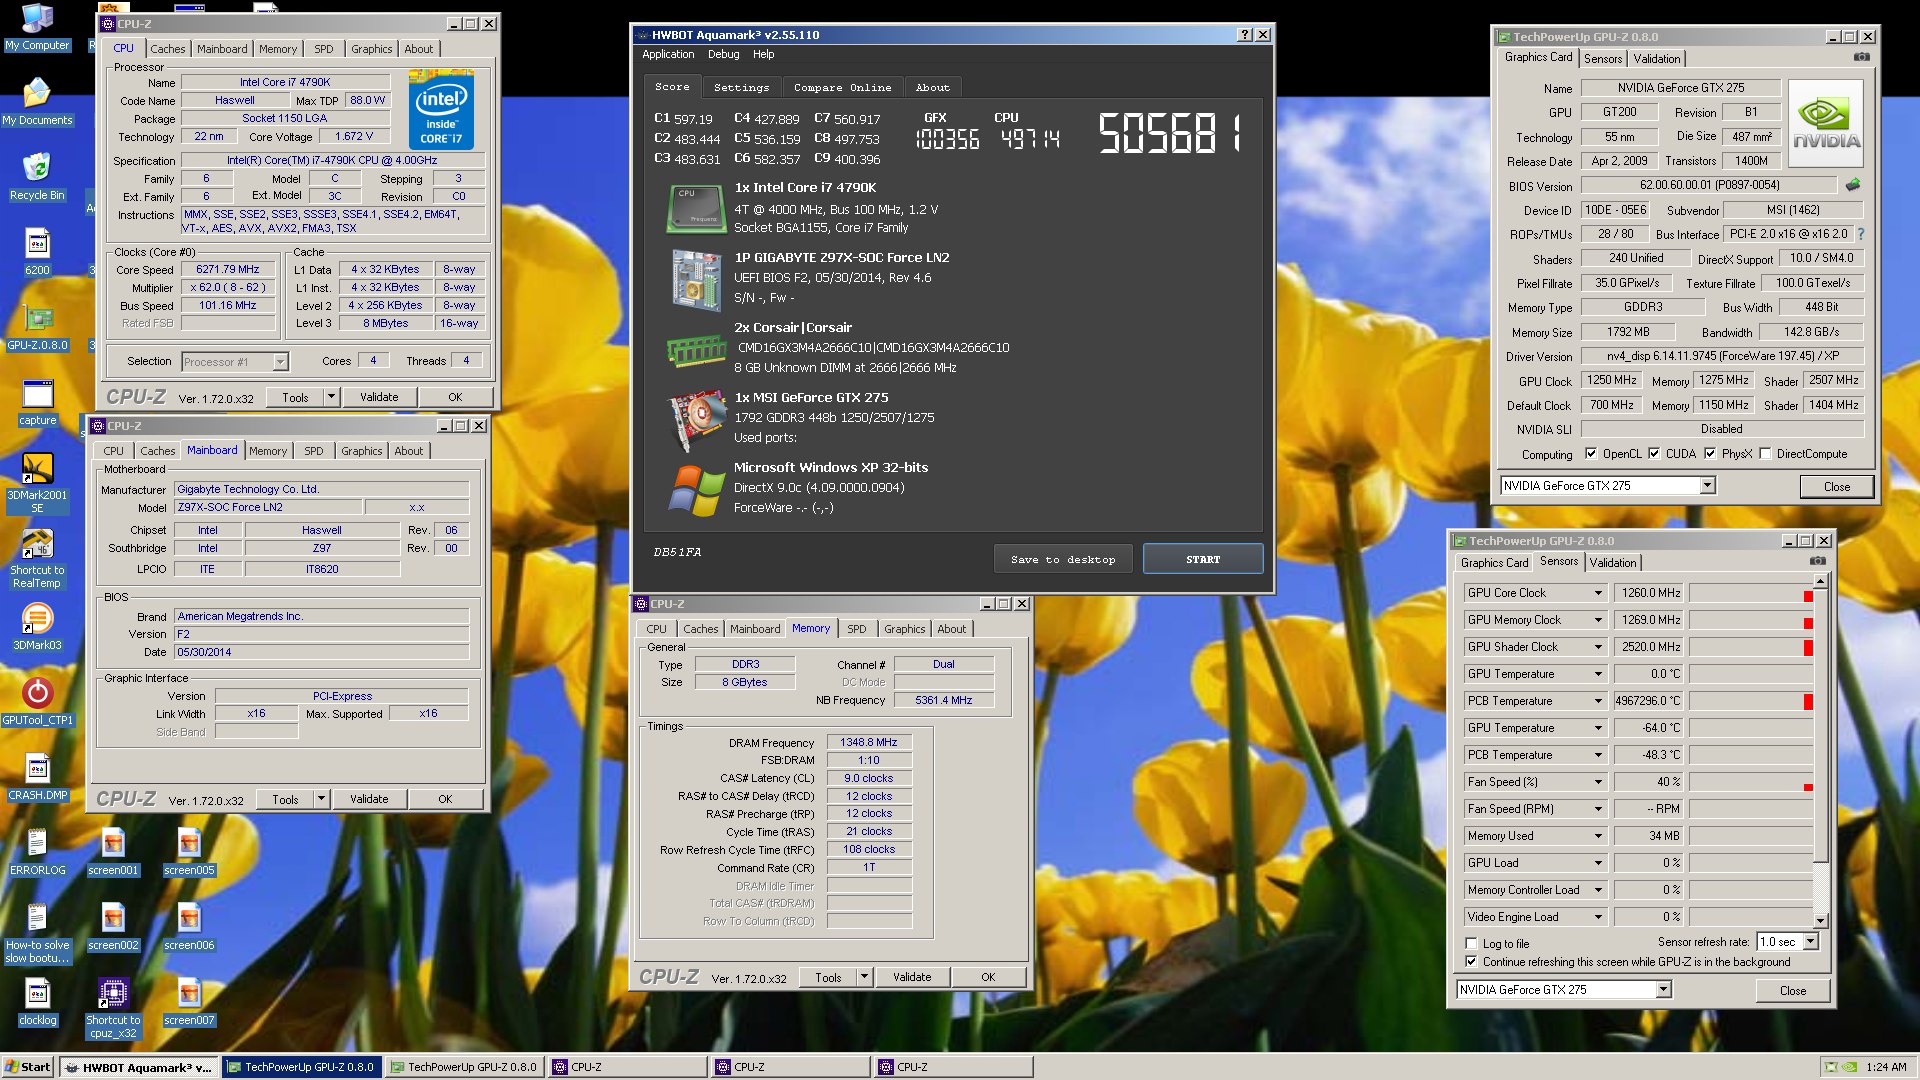Open clocklog file icon
The height and width of the screenshot is (1080, 1920).
pos(37,1002)
